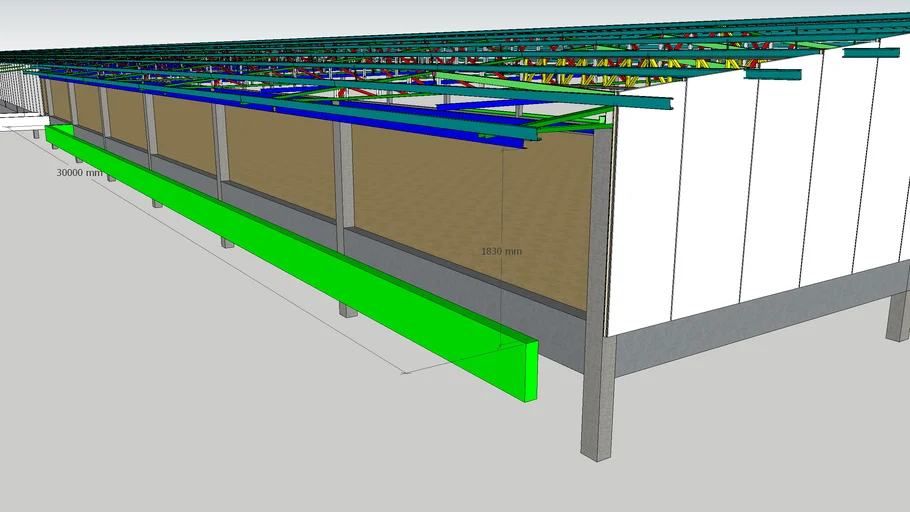
Task: Click the largest brown curtain panel
Action: tap(470, 210)
